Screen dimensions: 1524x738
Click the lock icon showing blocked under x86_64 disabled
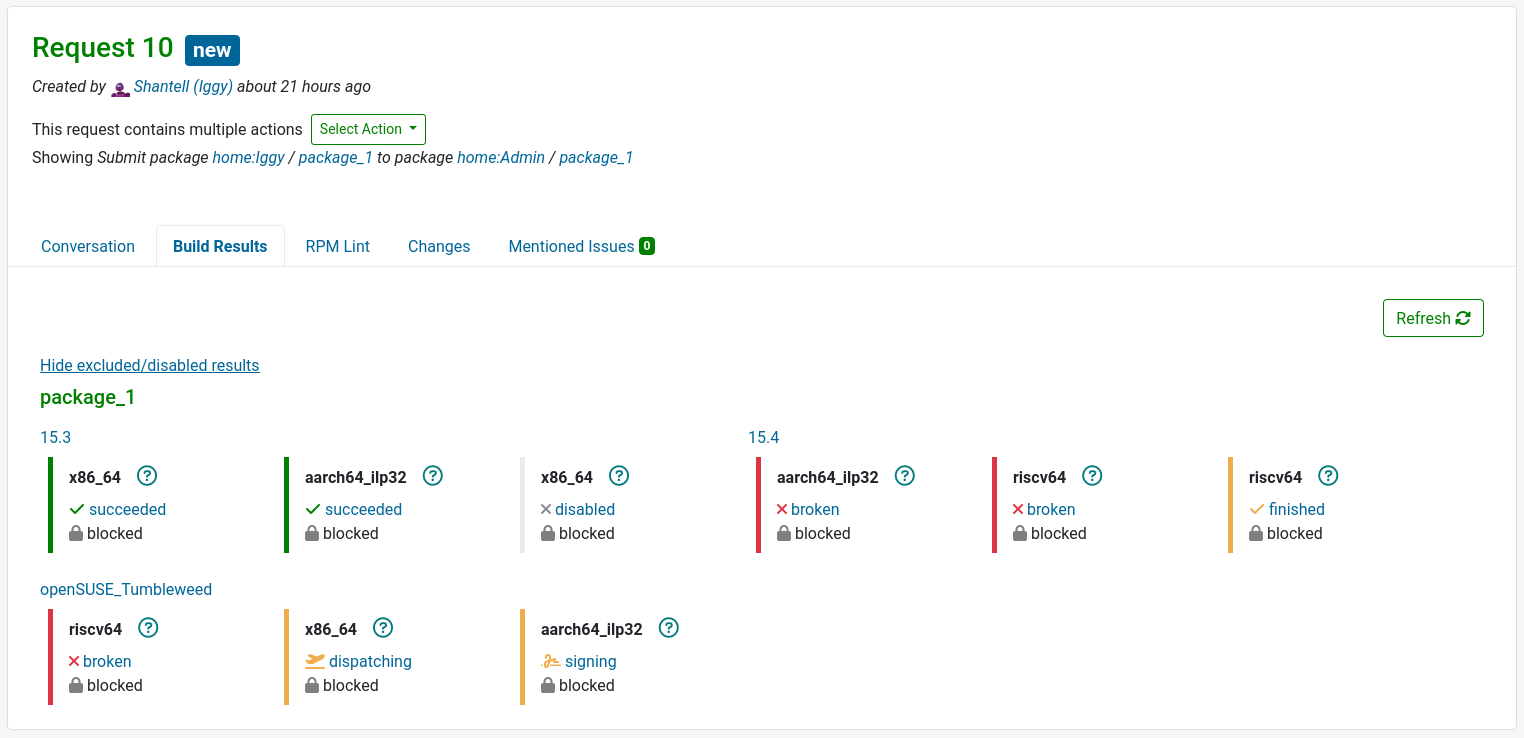tap(548, 533)
